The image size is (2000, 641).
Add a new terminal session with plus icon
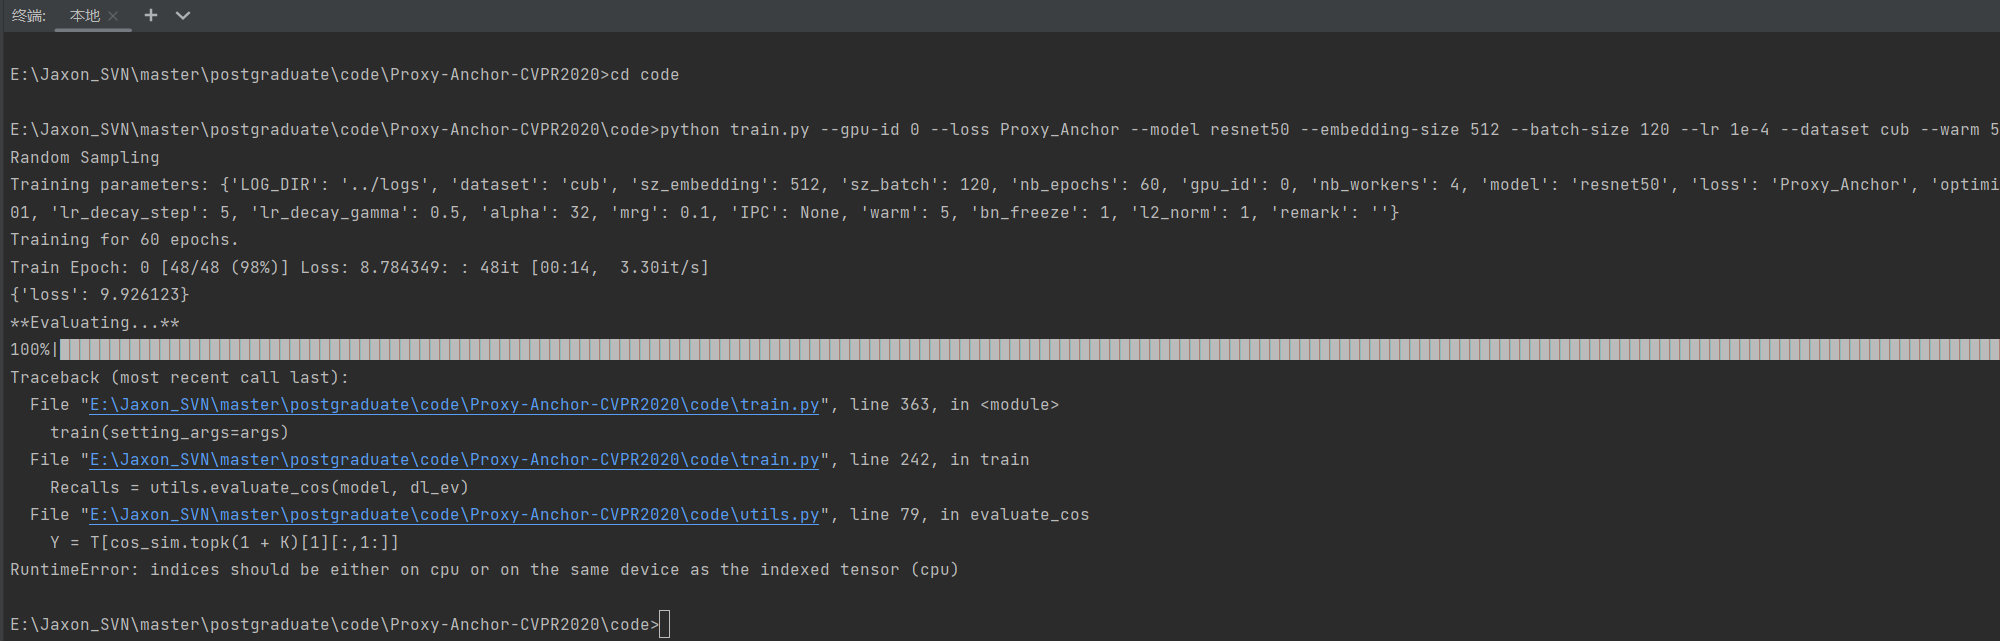click(151, 15)
